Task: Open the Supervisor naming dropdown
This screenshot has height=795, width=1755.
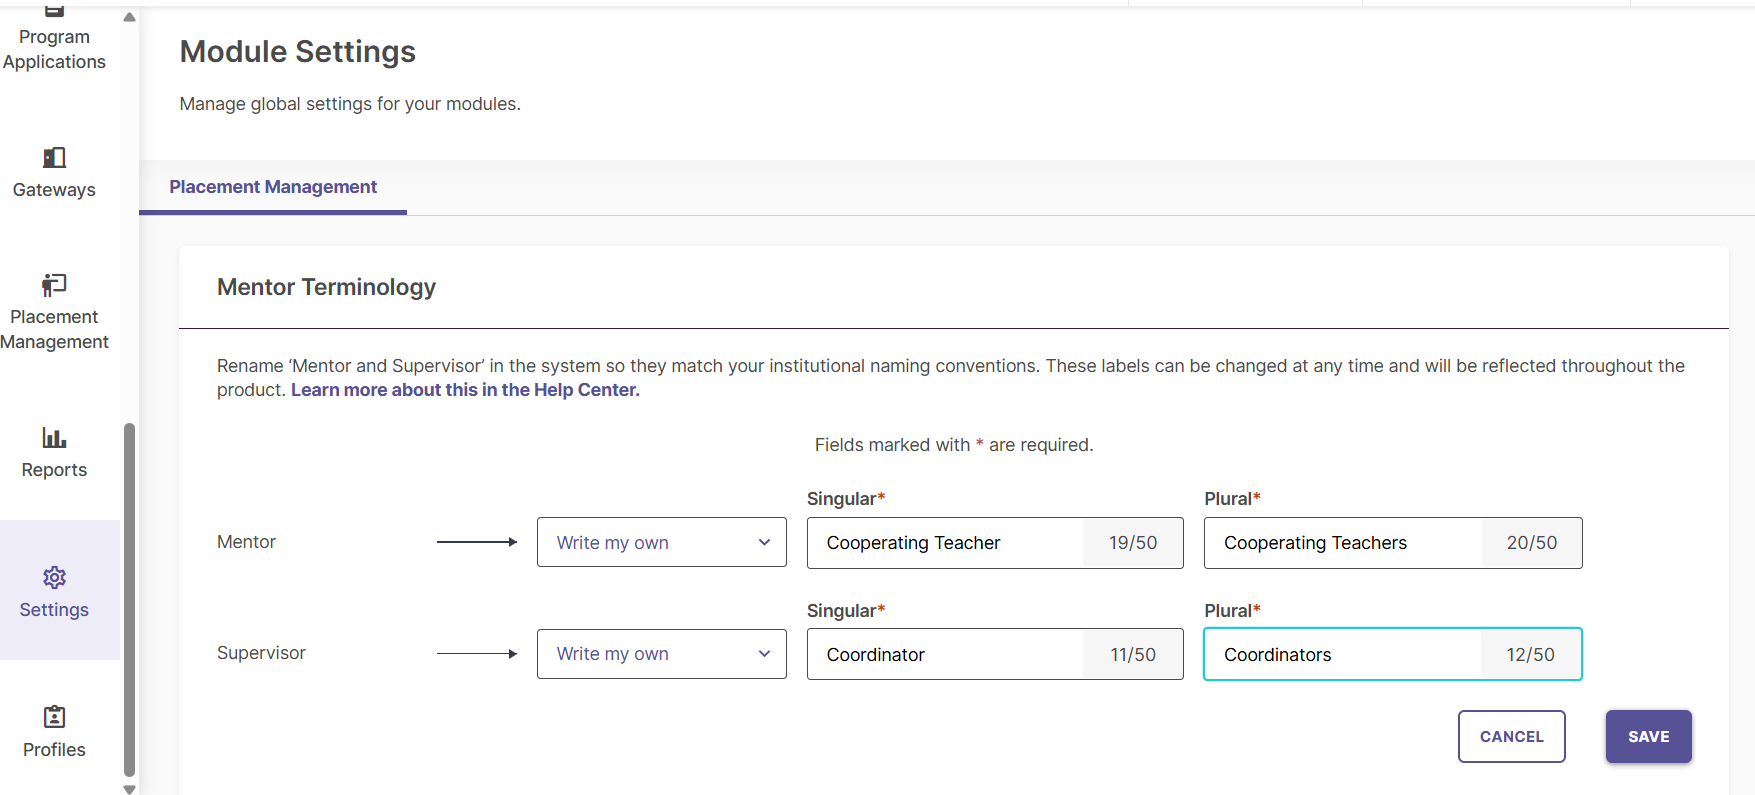Action: pos(662,654)
